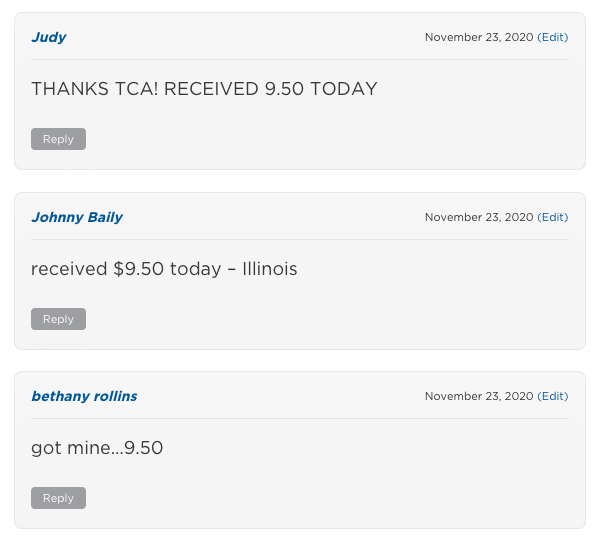
Task: Edit Johnny Baily's comment
Action: 552,217
